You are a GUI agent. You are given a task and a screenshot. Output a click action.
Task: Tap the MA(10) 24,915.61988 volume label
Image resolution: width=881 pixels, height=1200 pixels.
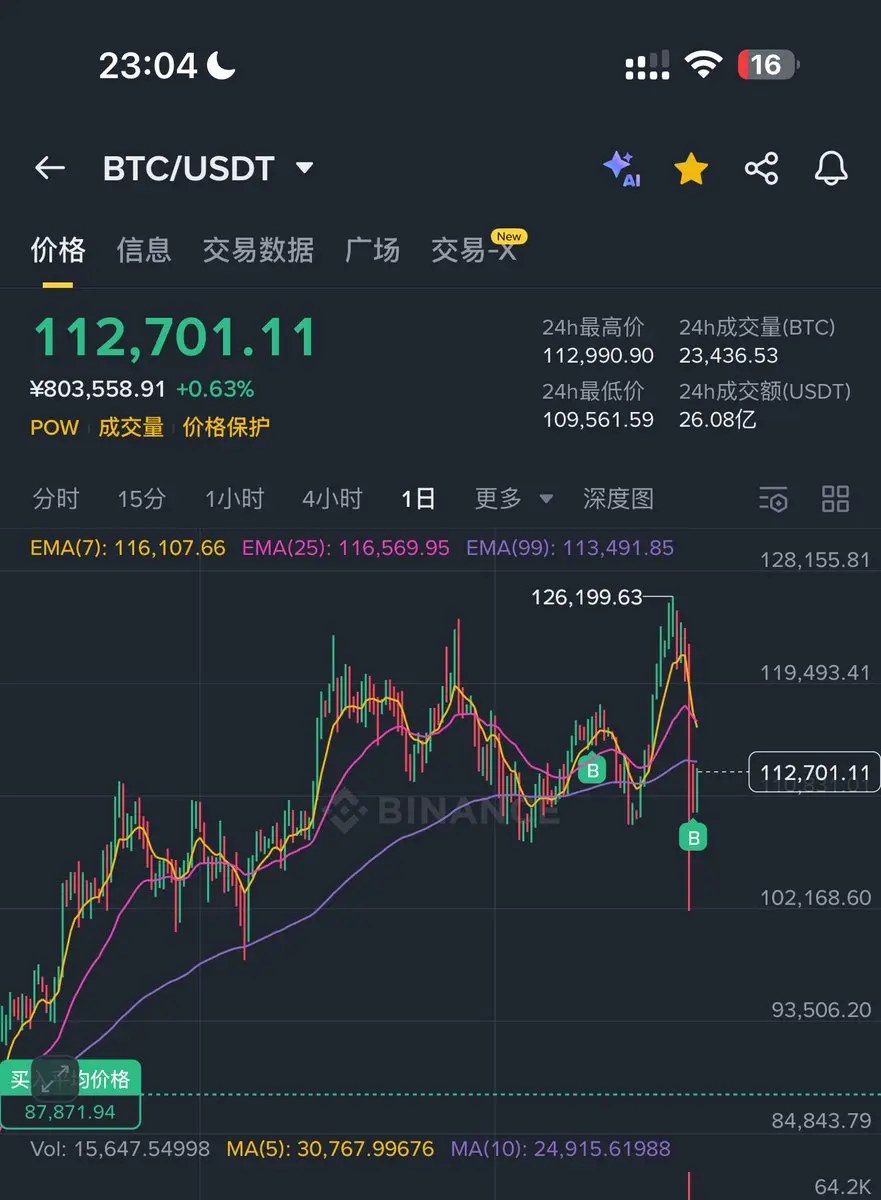560,1149
